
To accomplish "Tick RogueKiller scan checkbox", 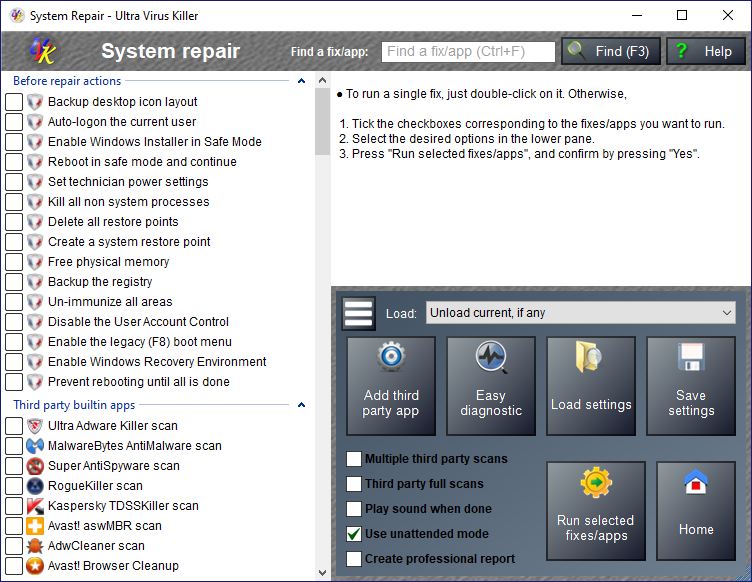I will coord(14,486).
